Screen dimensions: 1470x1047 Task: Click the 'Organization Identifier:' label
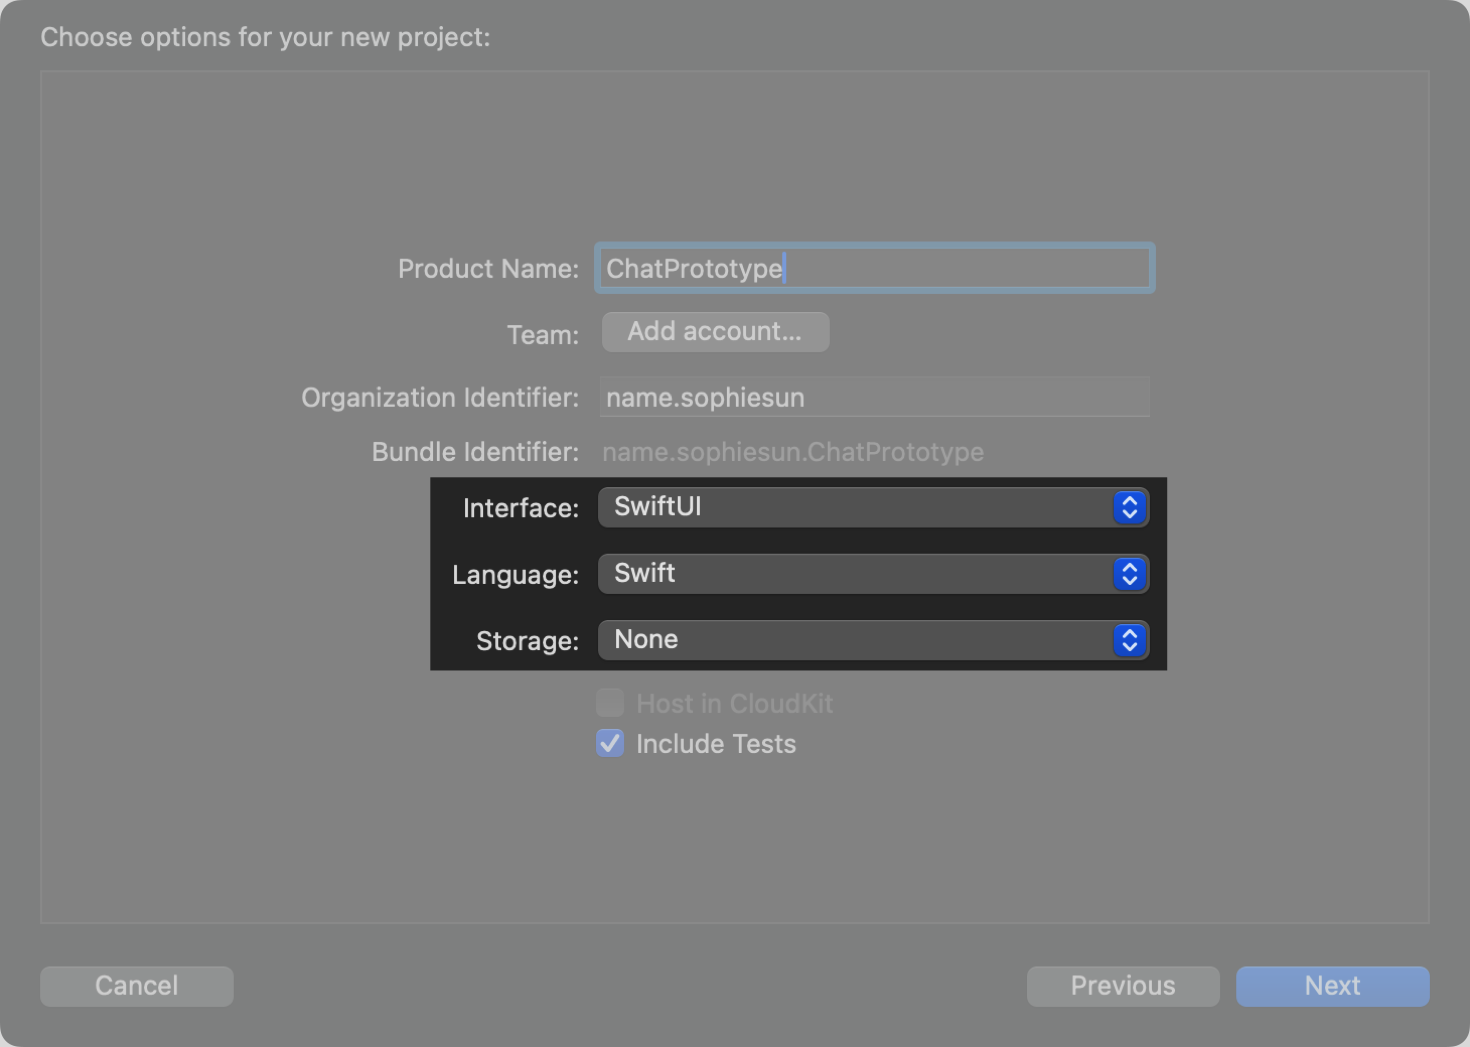click(x=440, y=398)
